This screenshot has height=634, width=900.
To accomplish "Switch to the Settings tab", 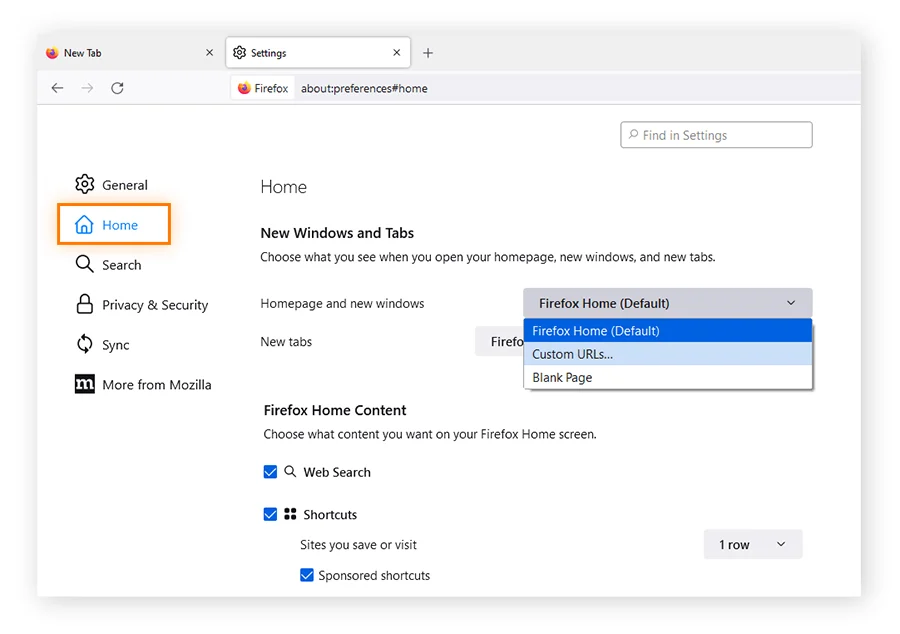I will [x=318, y=53].
